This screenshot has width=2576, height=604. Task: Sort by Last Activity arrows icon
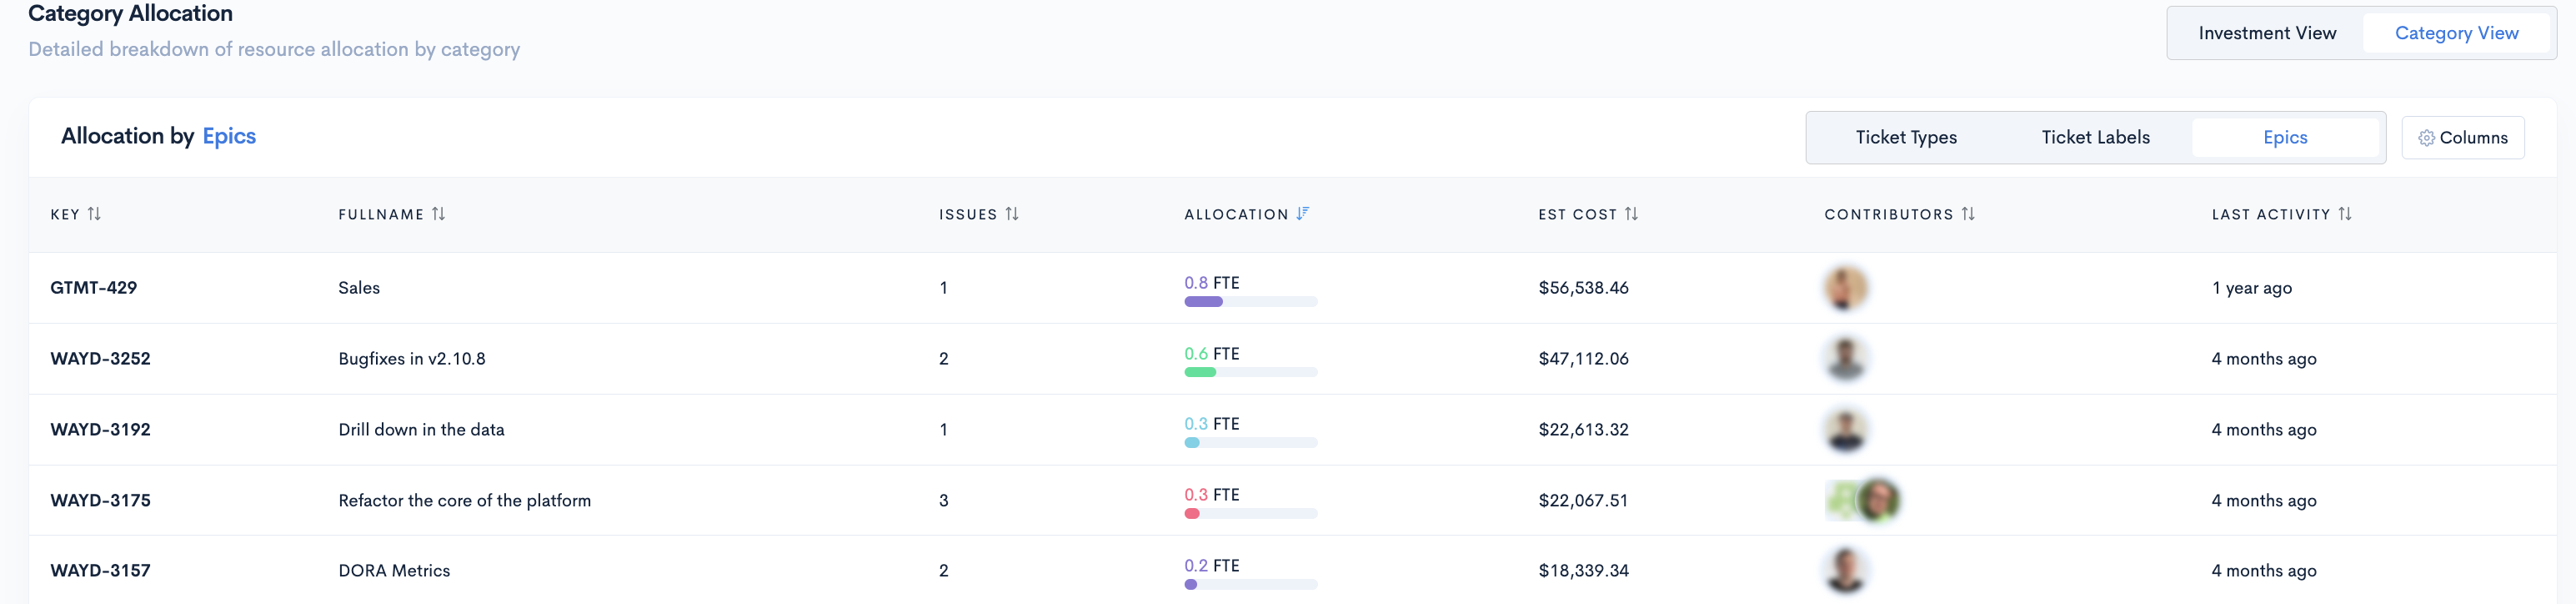tap(2345, 214)
